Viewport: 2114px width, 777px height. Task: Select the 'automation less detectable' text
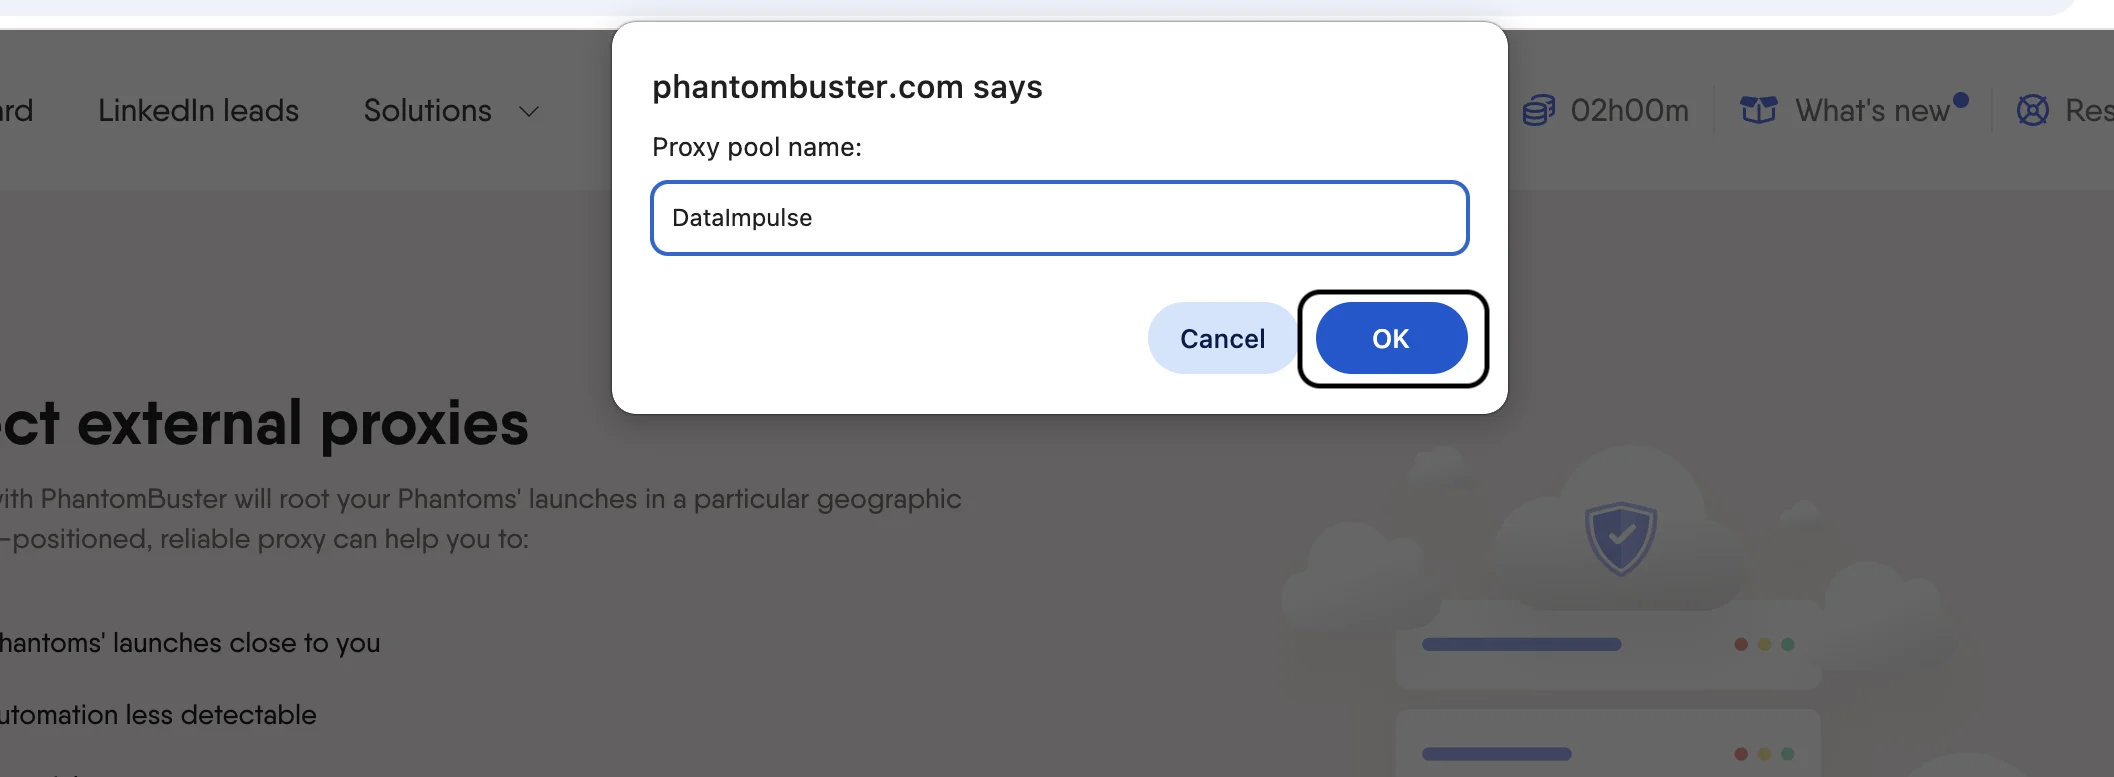point(158,715)
